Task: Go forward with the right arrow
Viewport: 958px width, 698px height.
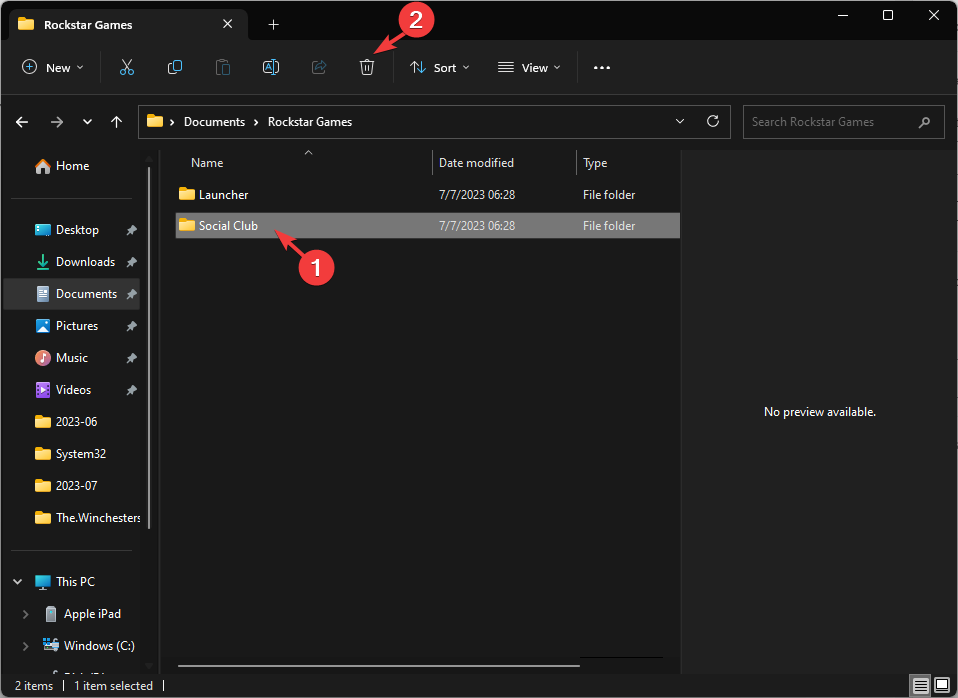Action: tap(57, 122)
